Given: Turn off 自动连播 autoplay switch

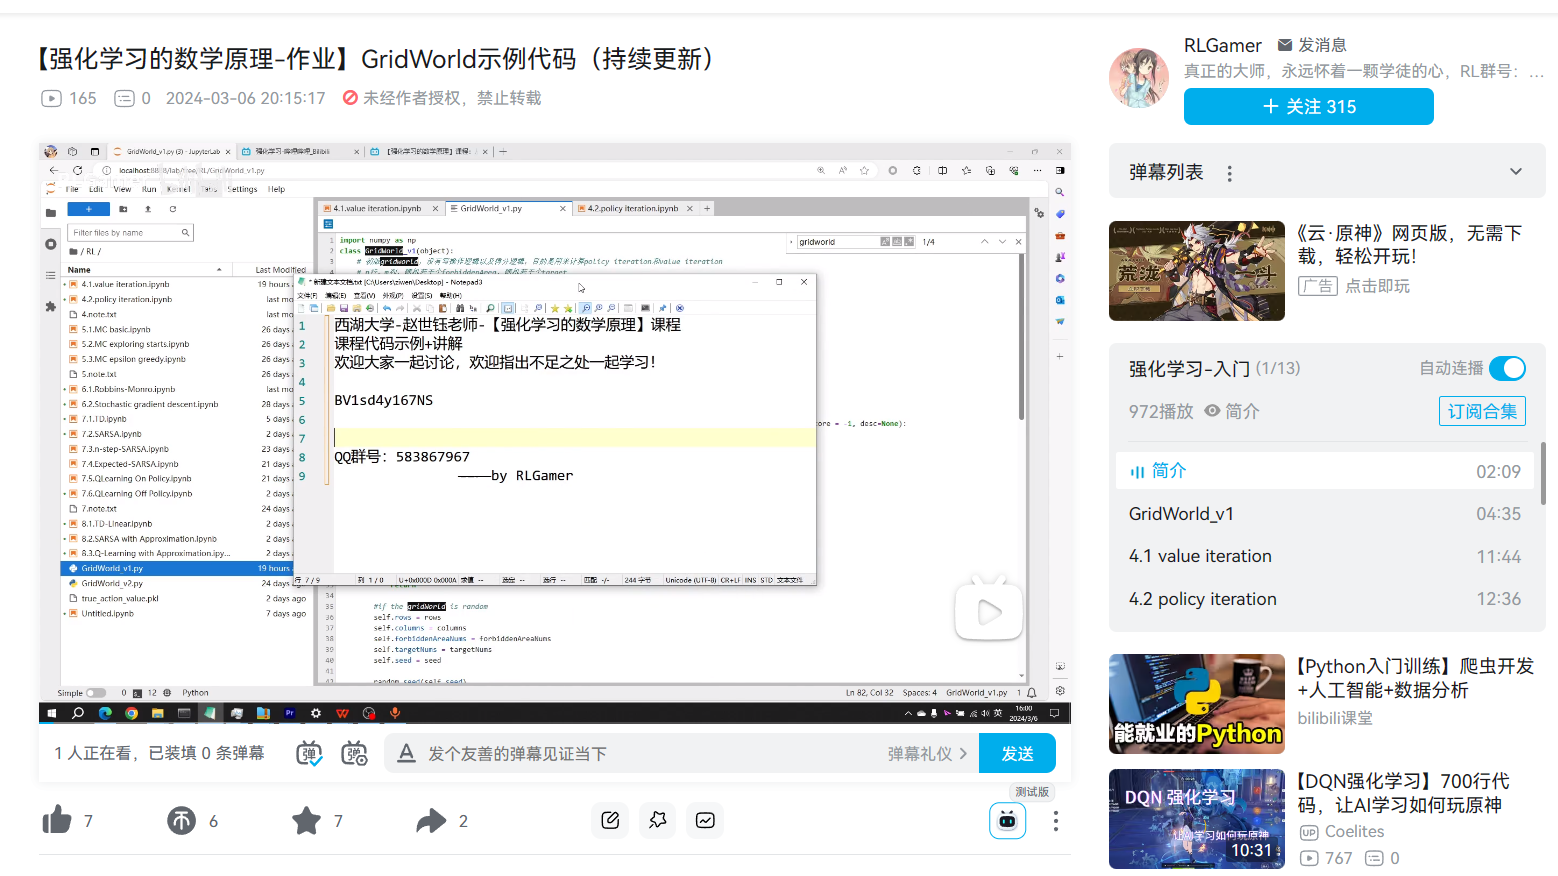Looking at the screenshot, I should pyautogui.click(x=1507, y=368).
